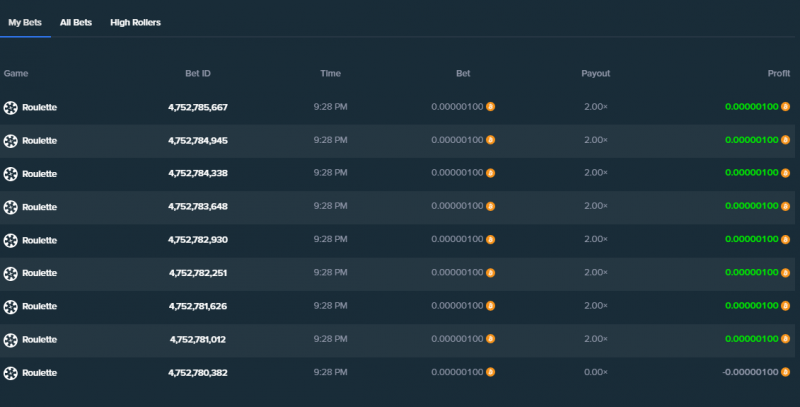Click the Payout column header
Viewport: 800px width, 407px height.
596,73
